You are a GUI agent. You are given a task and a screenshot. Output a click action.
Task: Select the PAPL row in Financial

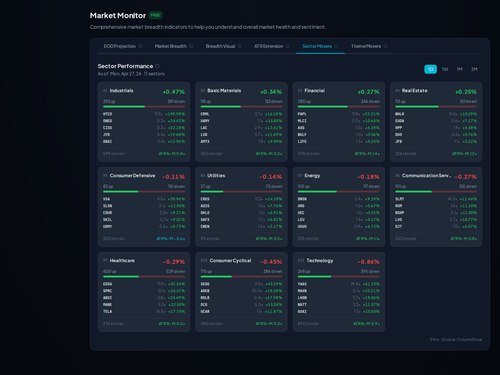pyautogui.click(x=339, y=114)
